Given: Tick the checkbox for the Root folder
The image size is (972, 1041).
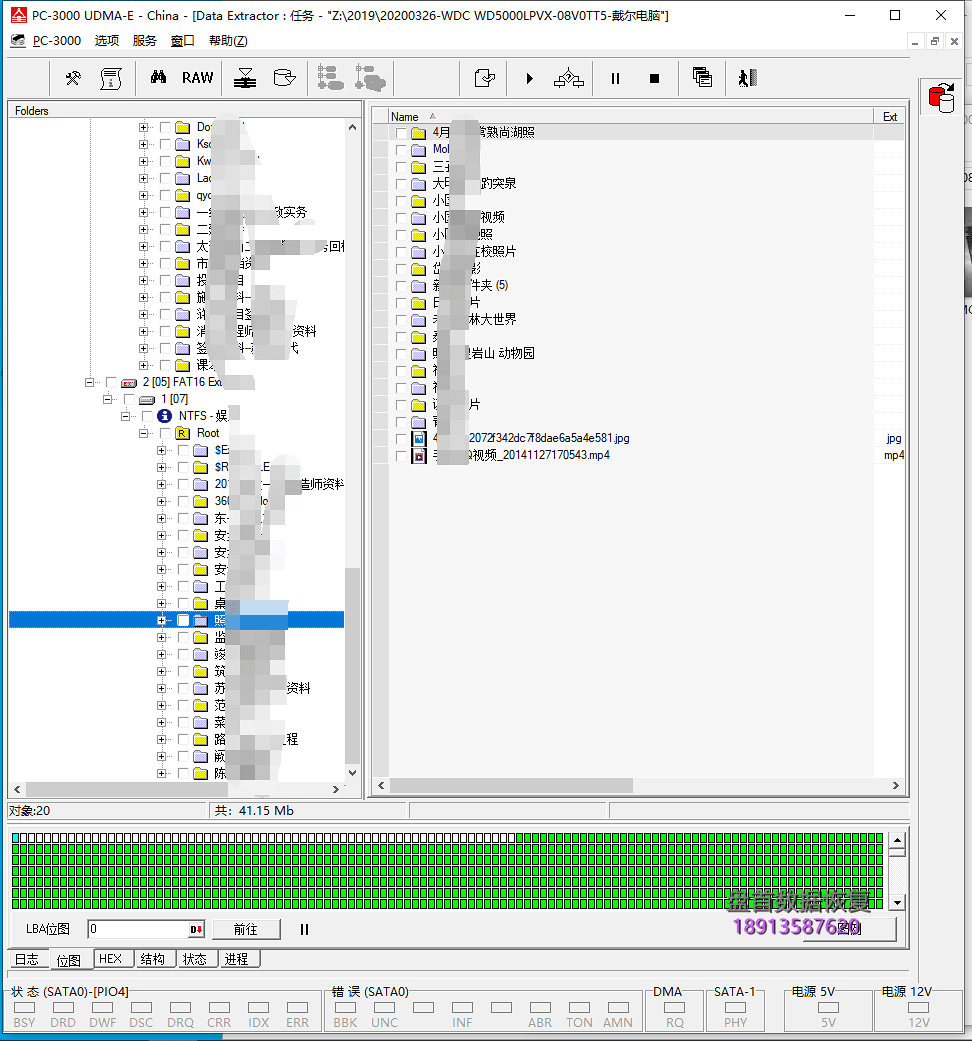Looking at the screenshot, I should (165, 434).
